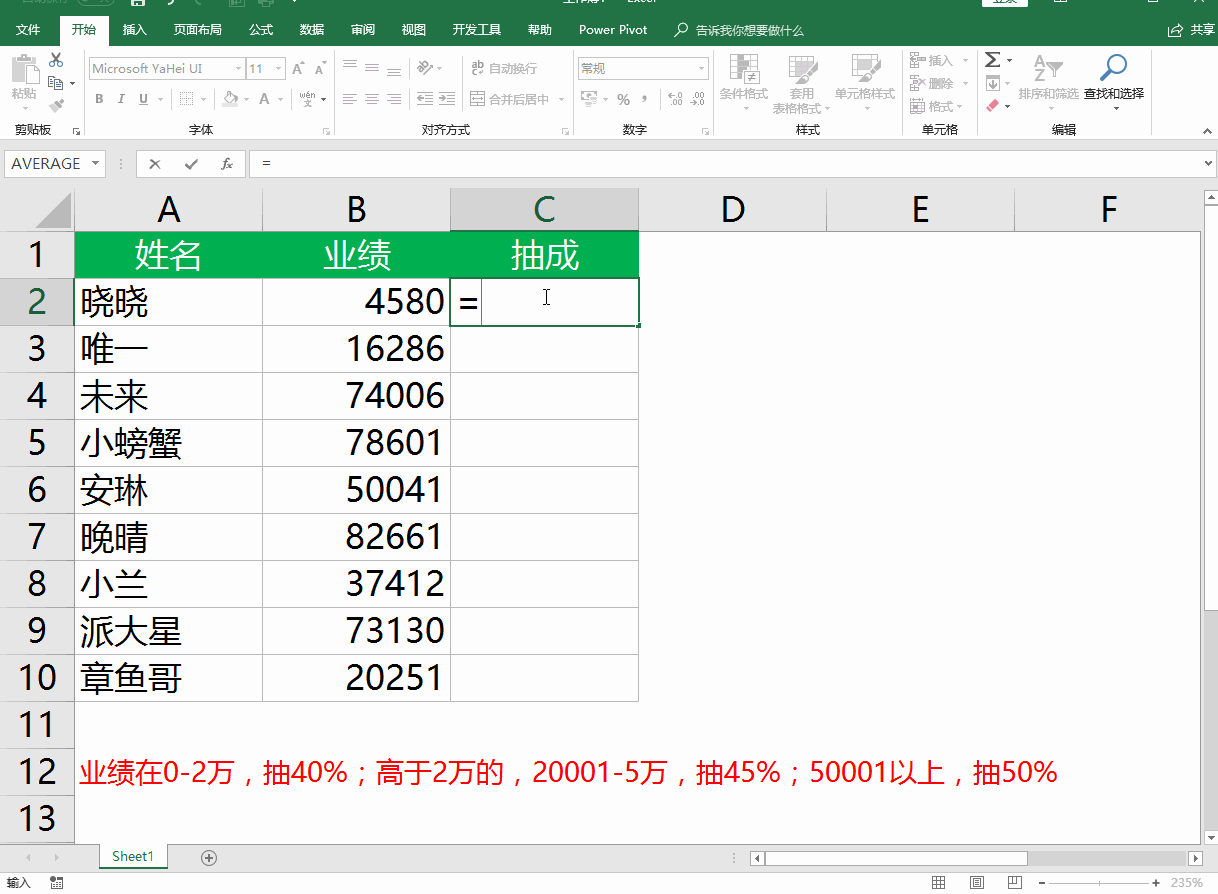Click the Paste clipboard icon
The width and height of the screenshot is (1218, 894).
[24, 70]
